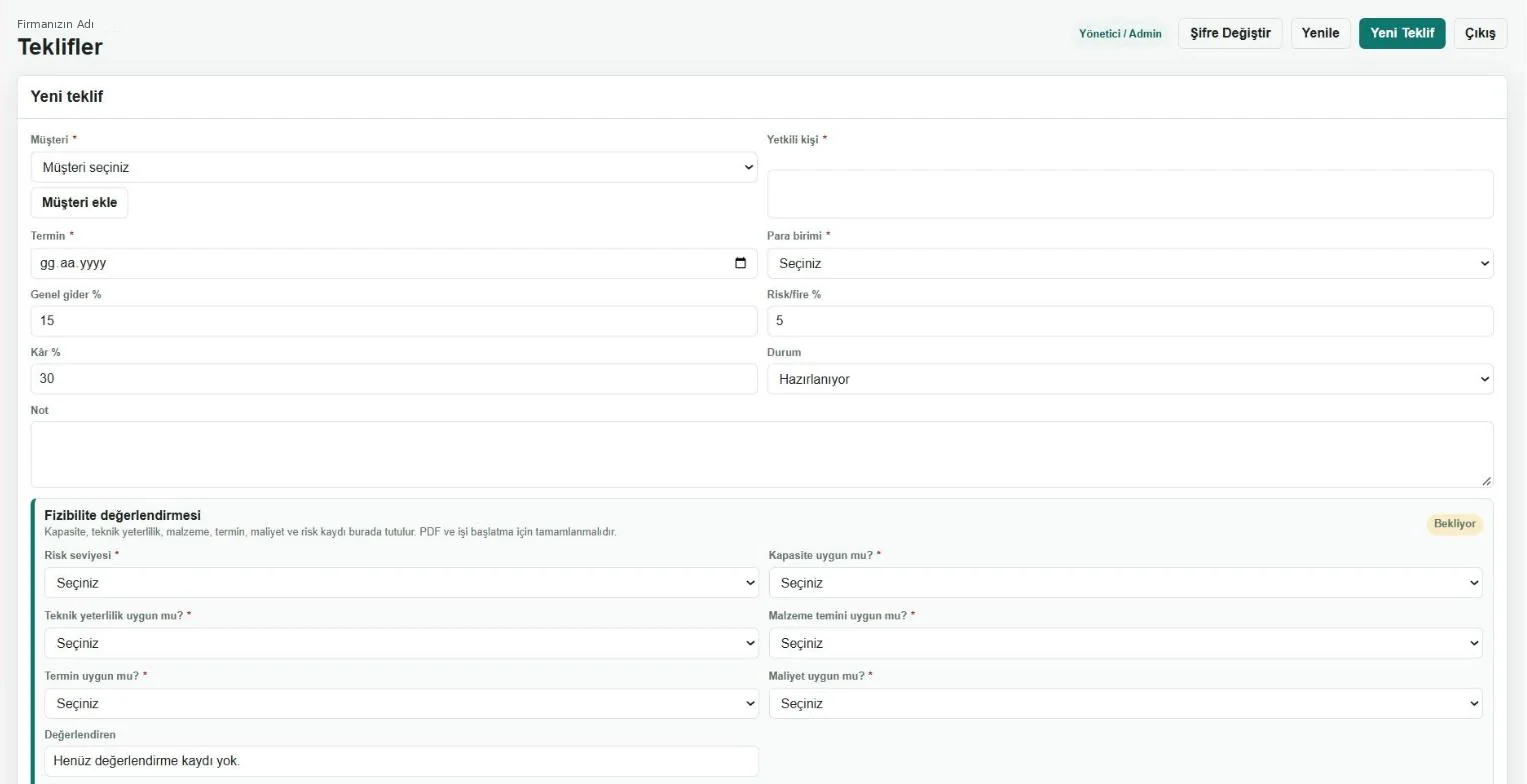The height and width of the screenshot is (784, 1527).
Task: Click the Yenile button
Action: pos(1321,33)
